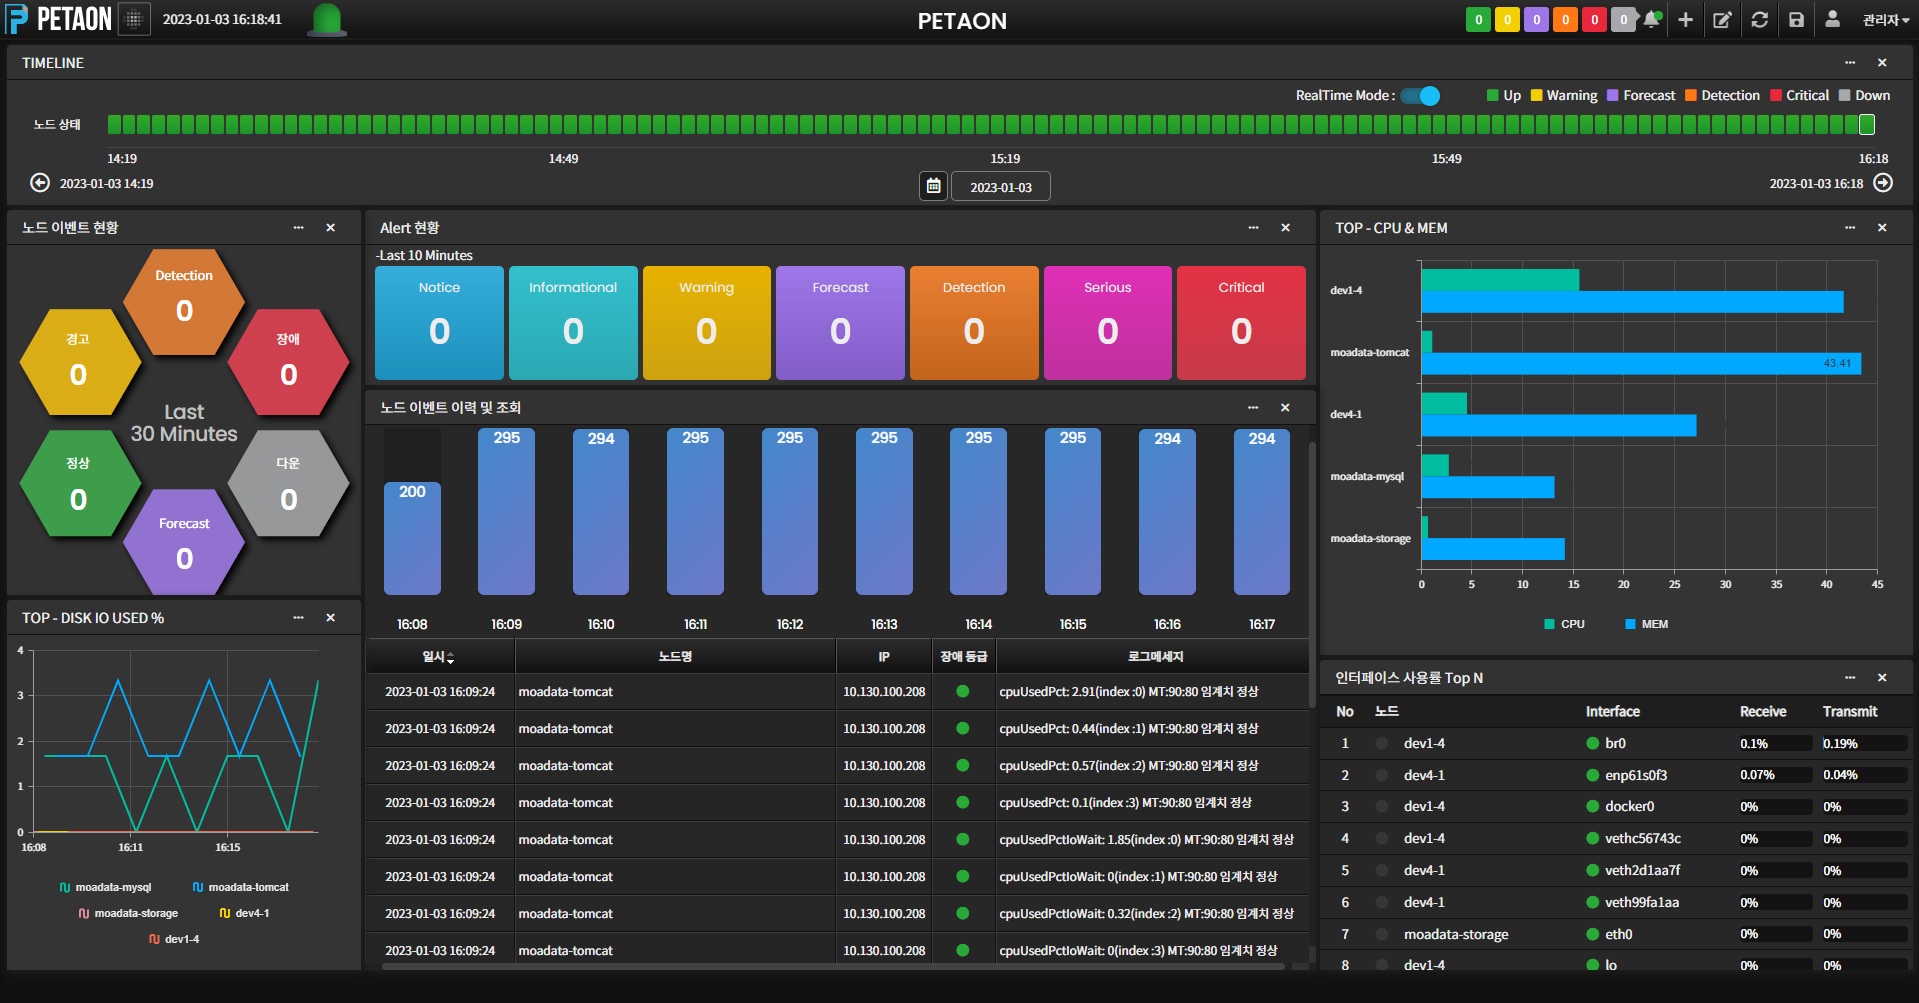The image size is (1919, 1003).
Task: Select the last highlighted timeline block
Action: point(1867,124)
